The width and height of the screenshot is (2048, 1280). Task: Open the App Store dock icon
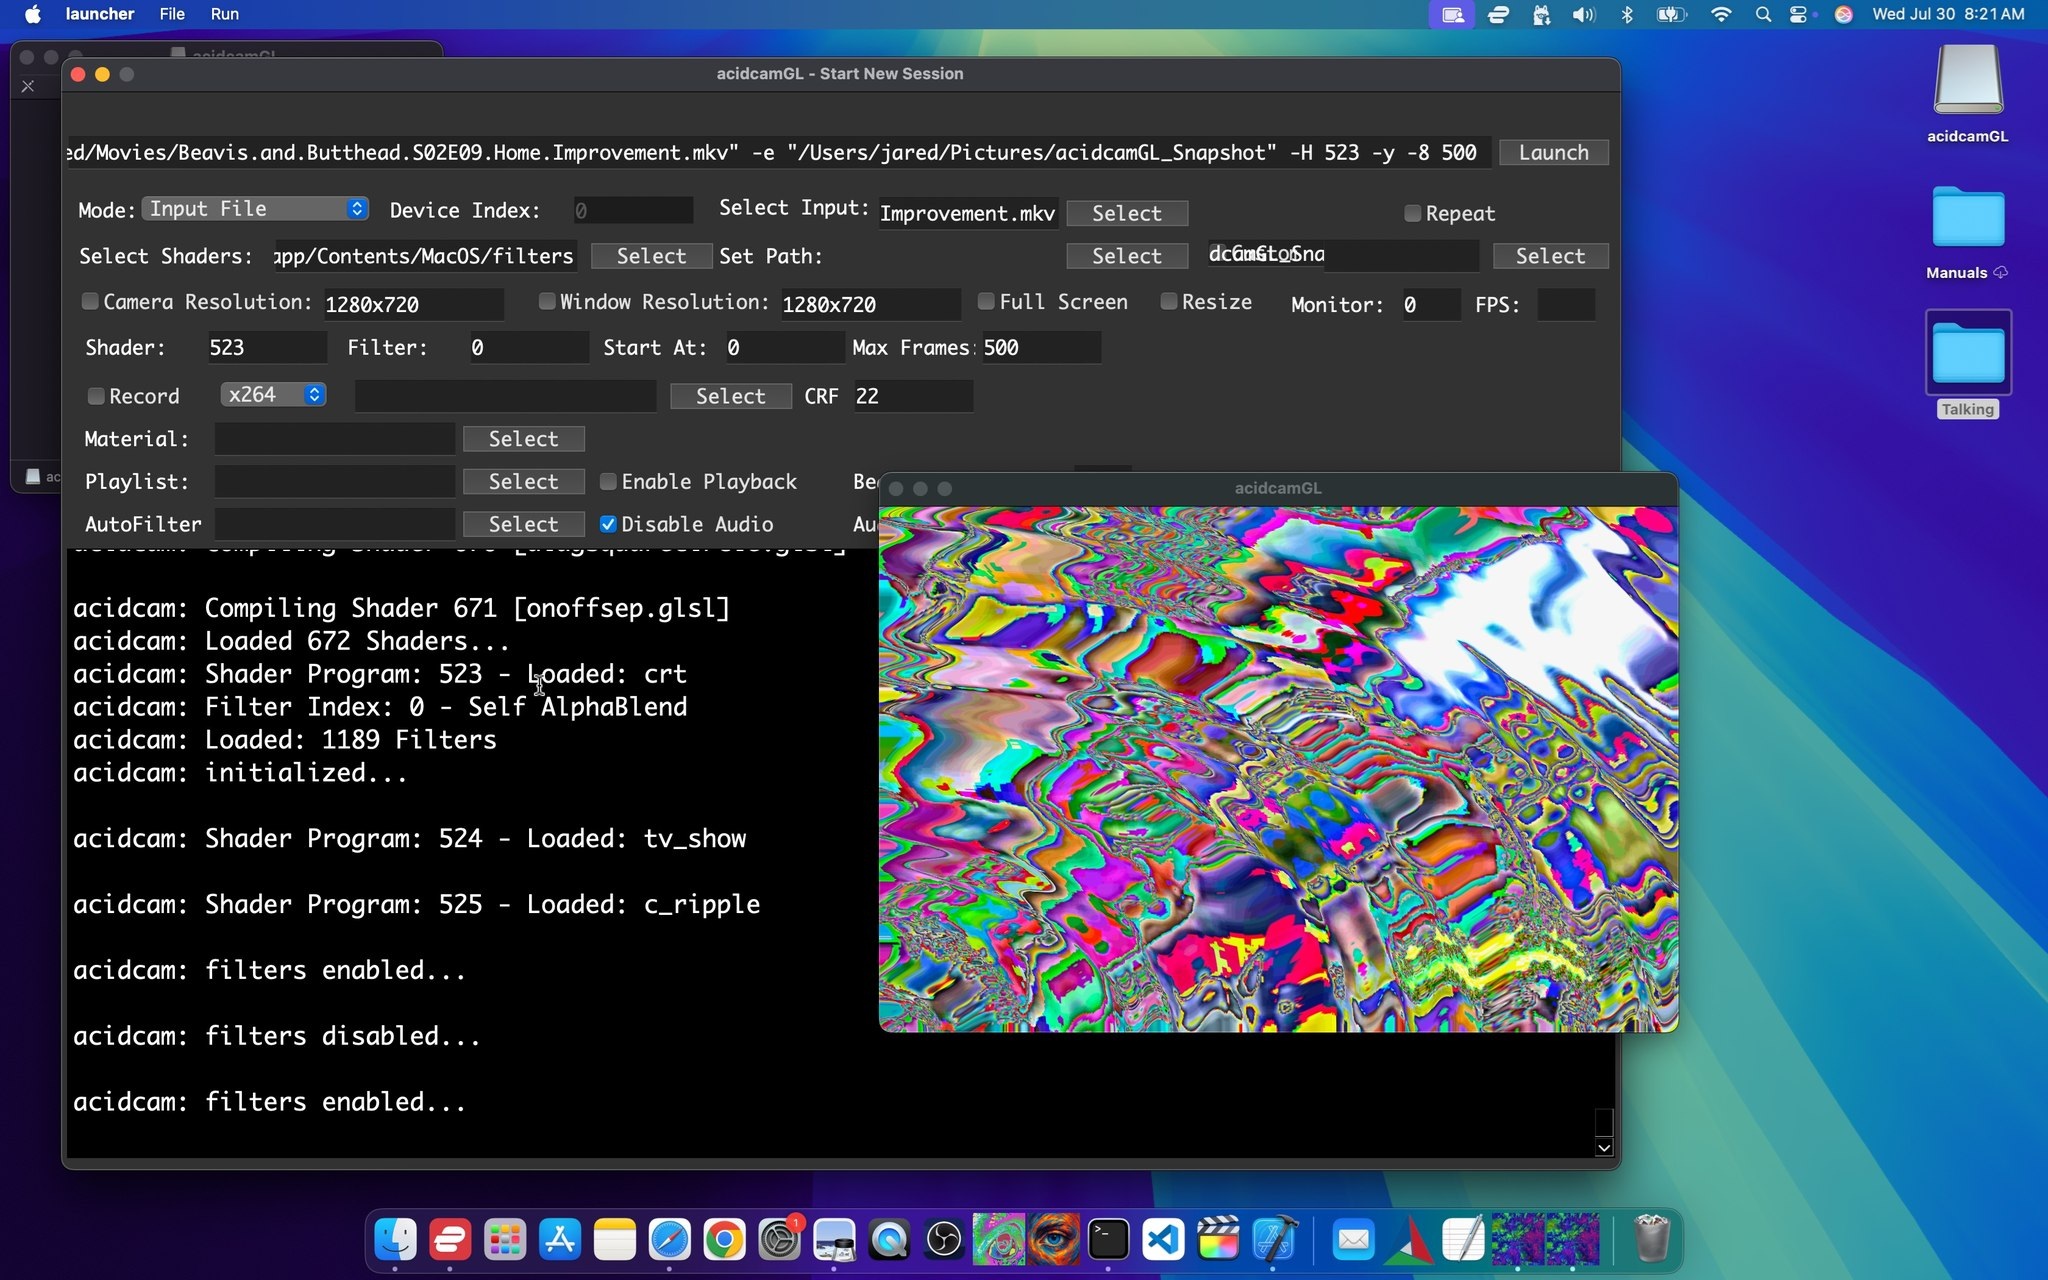(560, 1241)
